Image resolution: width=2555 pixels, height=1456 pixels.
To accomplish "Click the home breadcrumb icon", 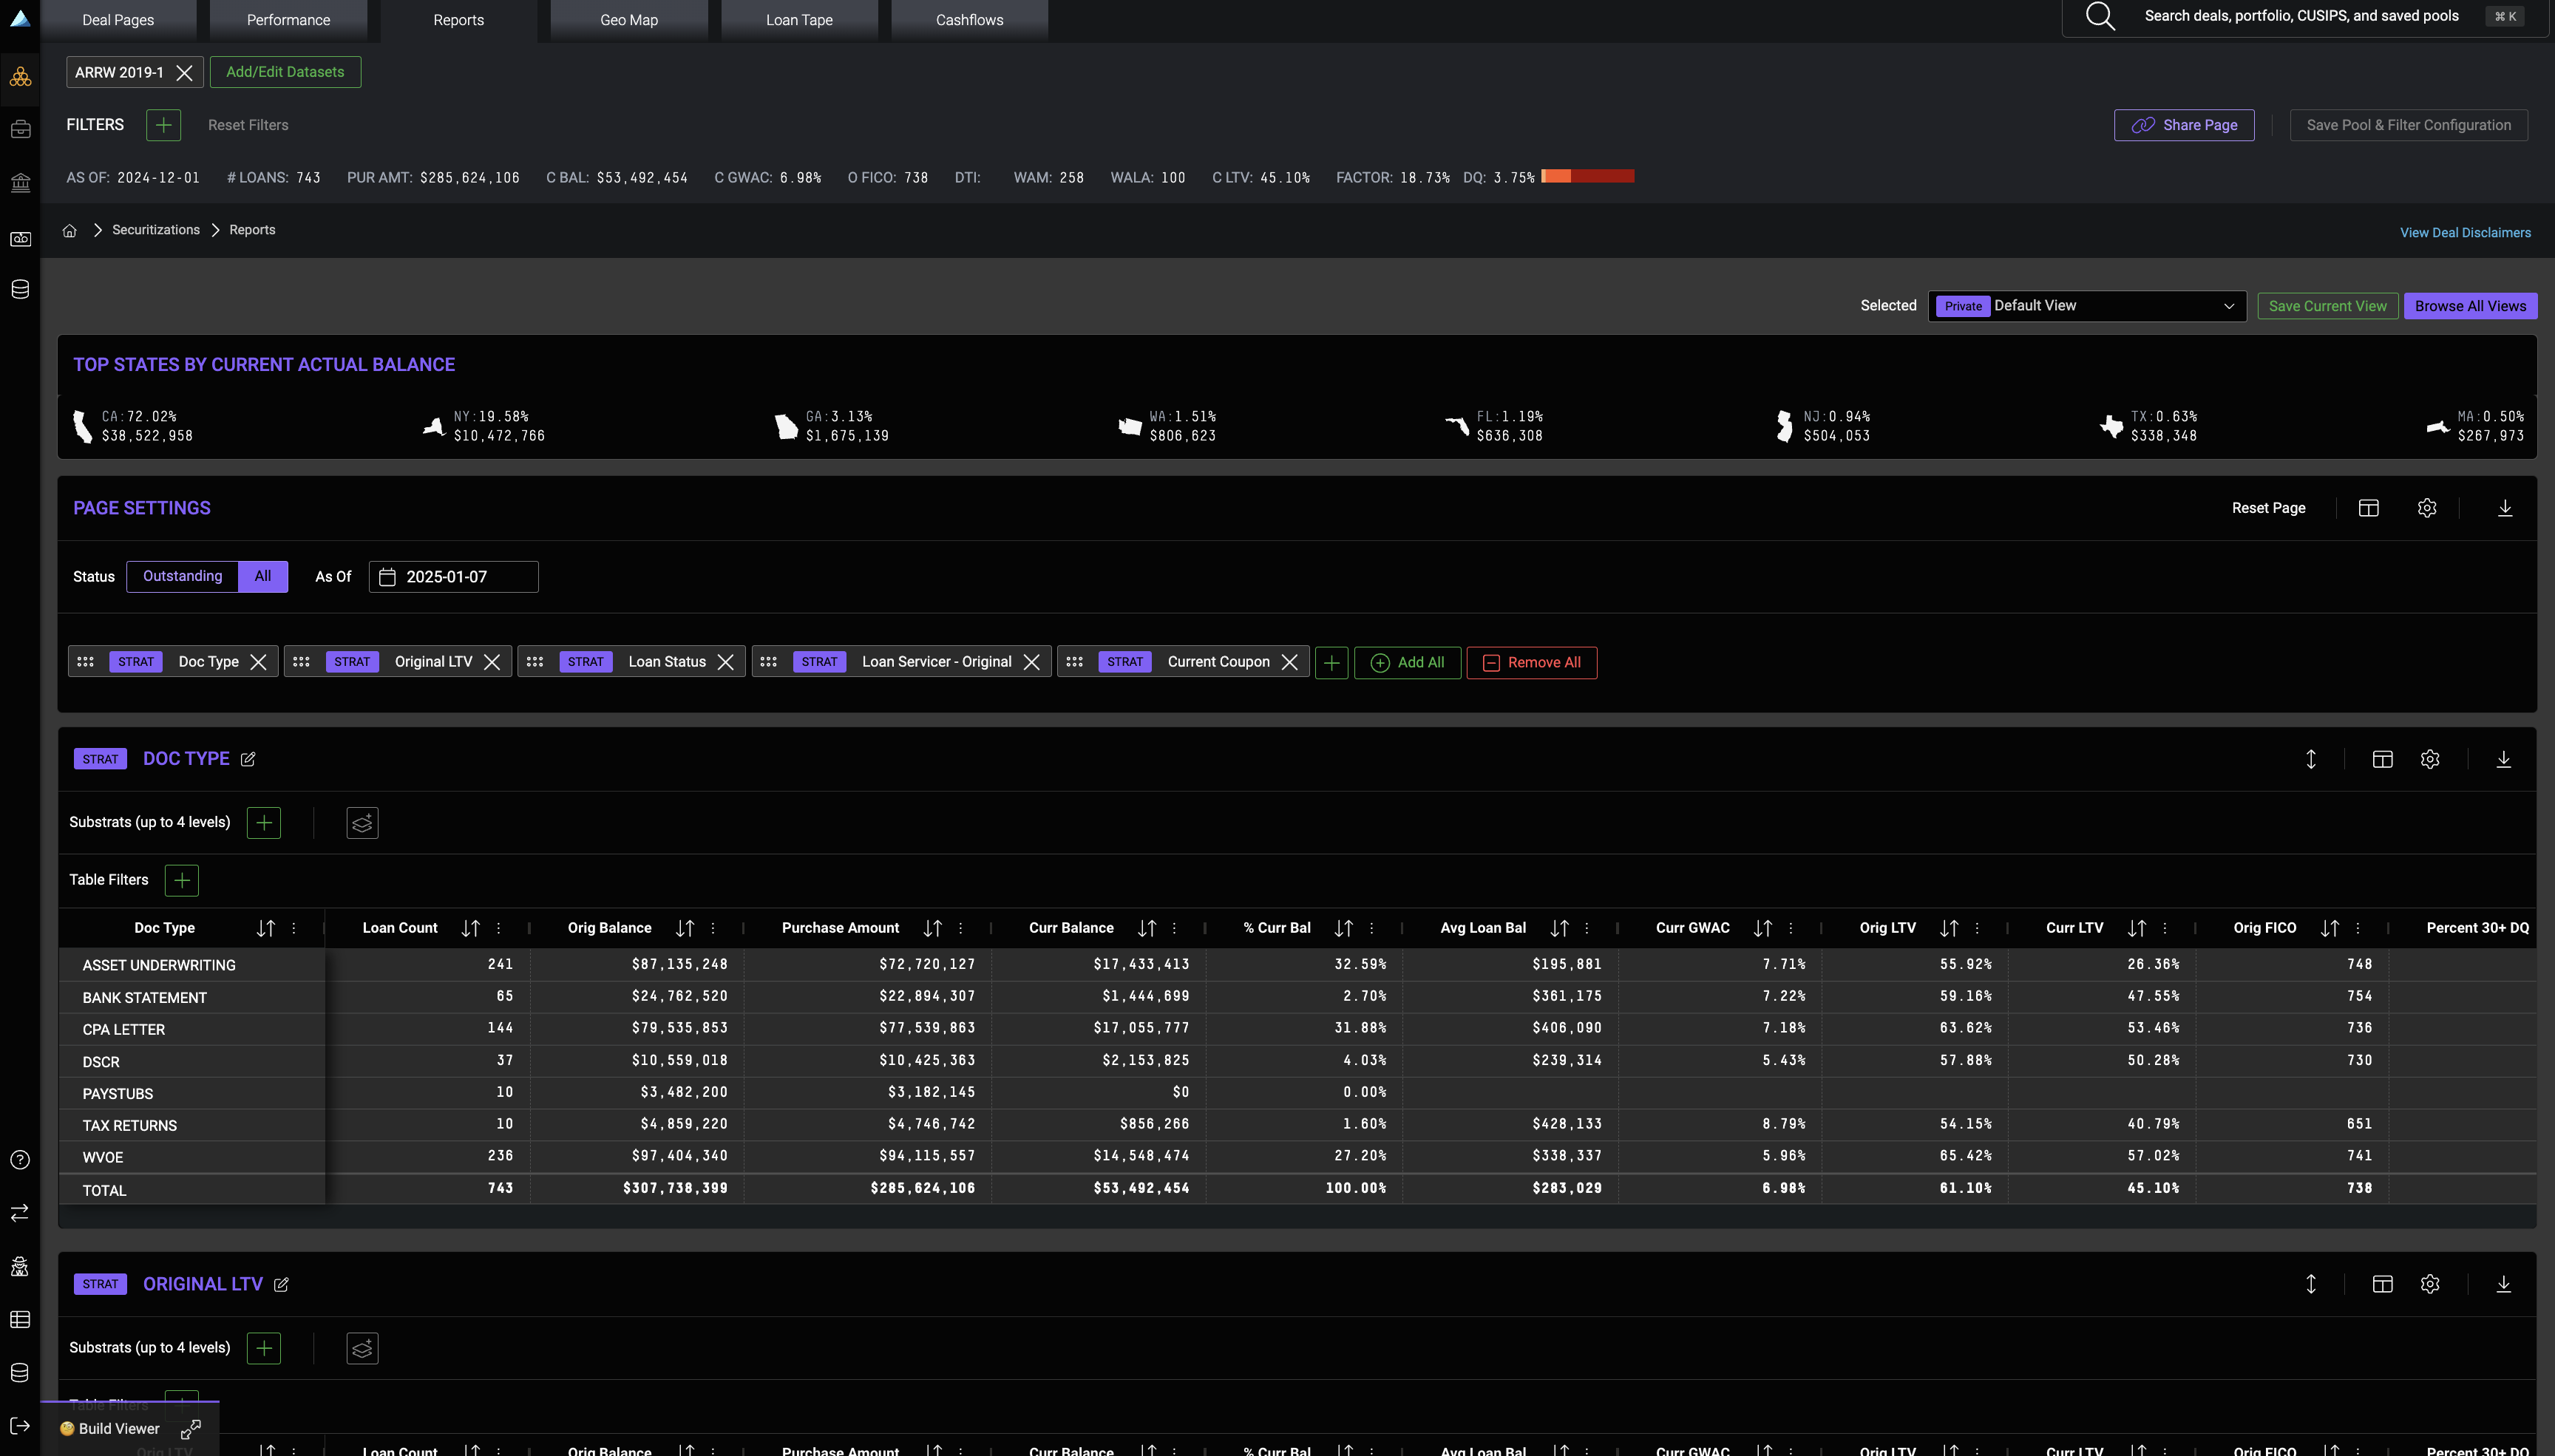I will [69, 231].
